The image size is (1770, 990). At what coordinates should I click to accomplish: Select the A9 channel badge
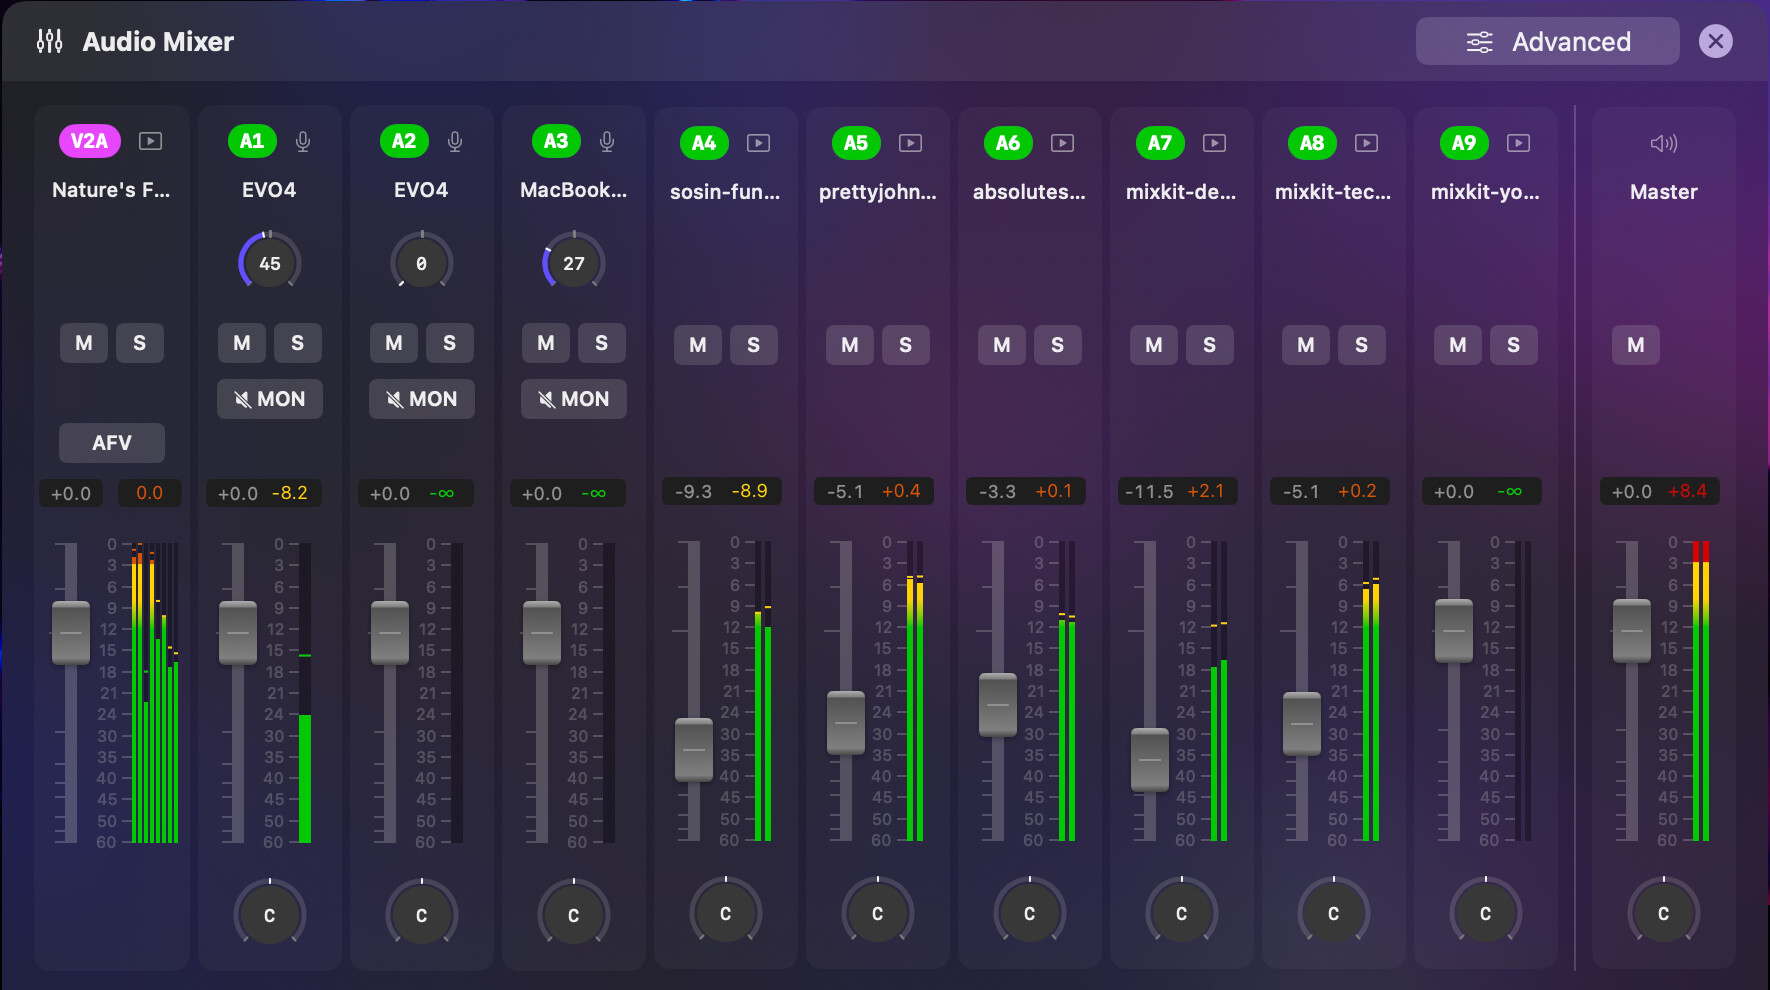[x=1464, y=143]
